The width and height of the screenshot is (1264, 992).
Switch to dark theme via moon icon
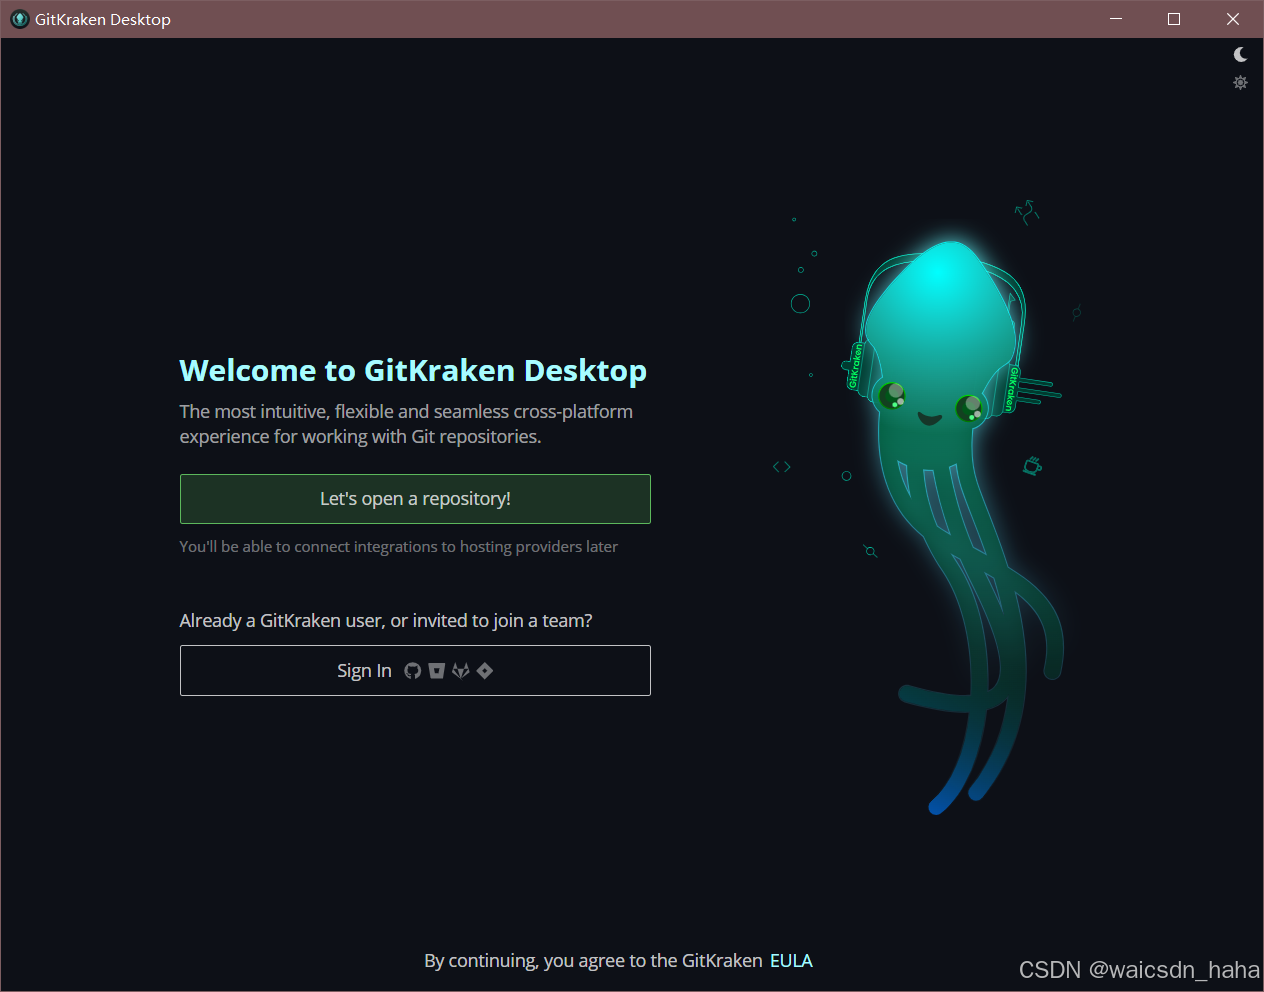click(1240, 55)
